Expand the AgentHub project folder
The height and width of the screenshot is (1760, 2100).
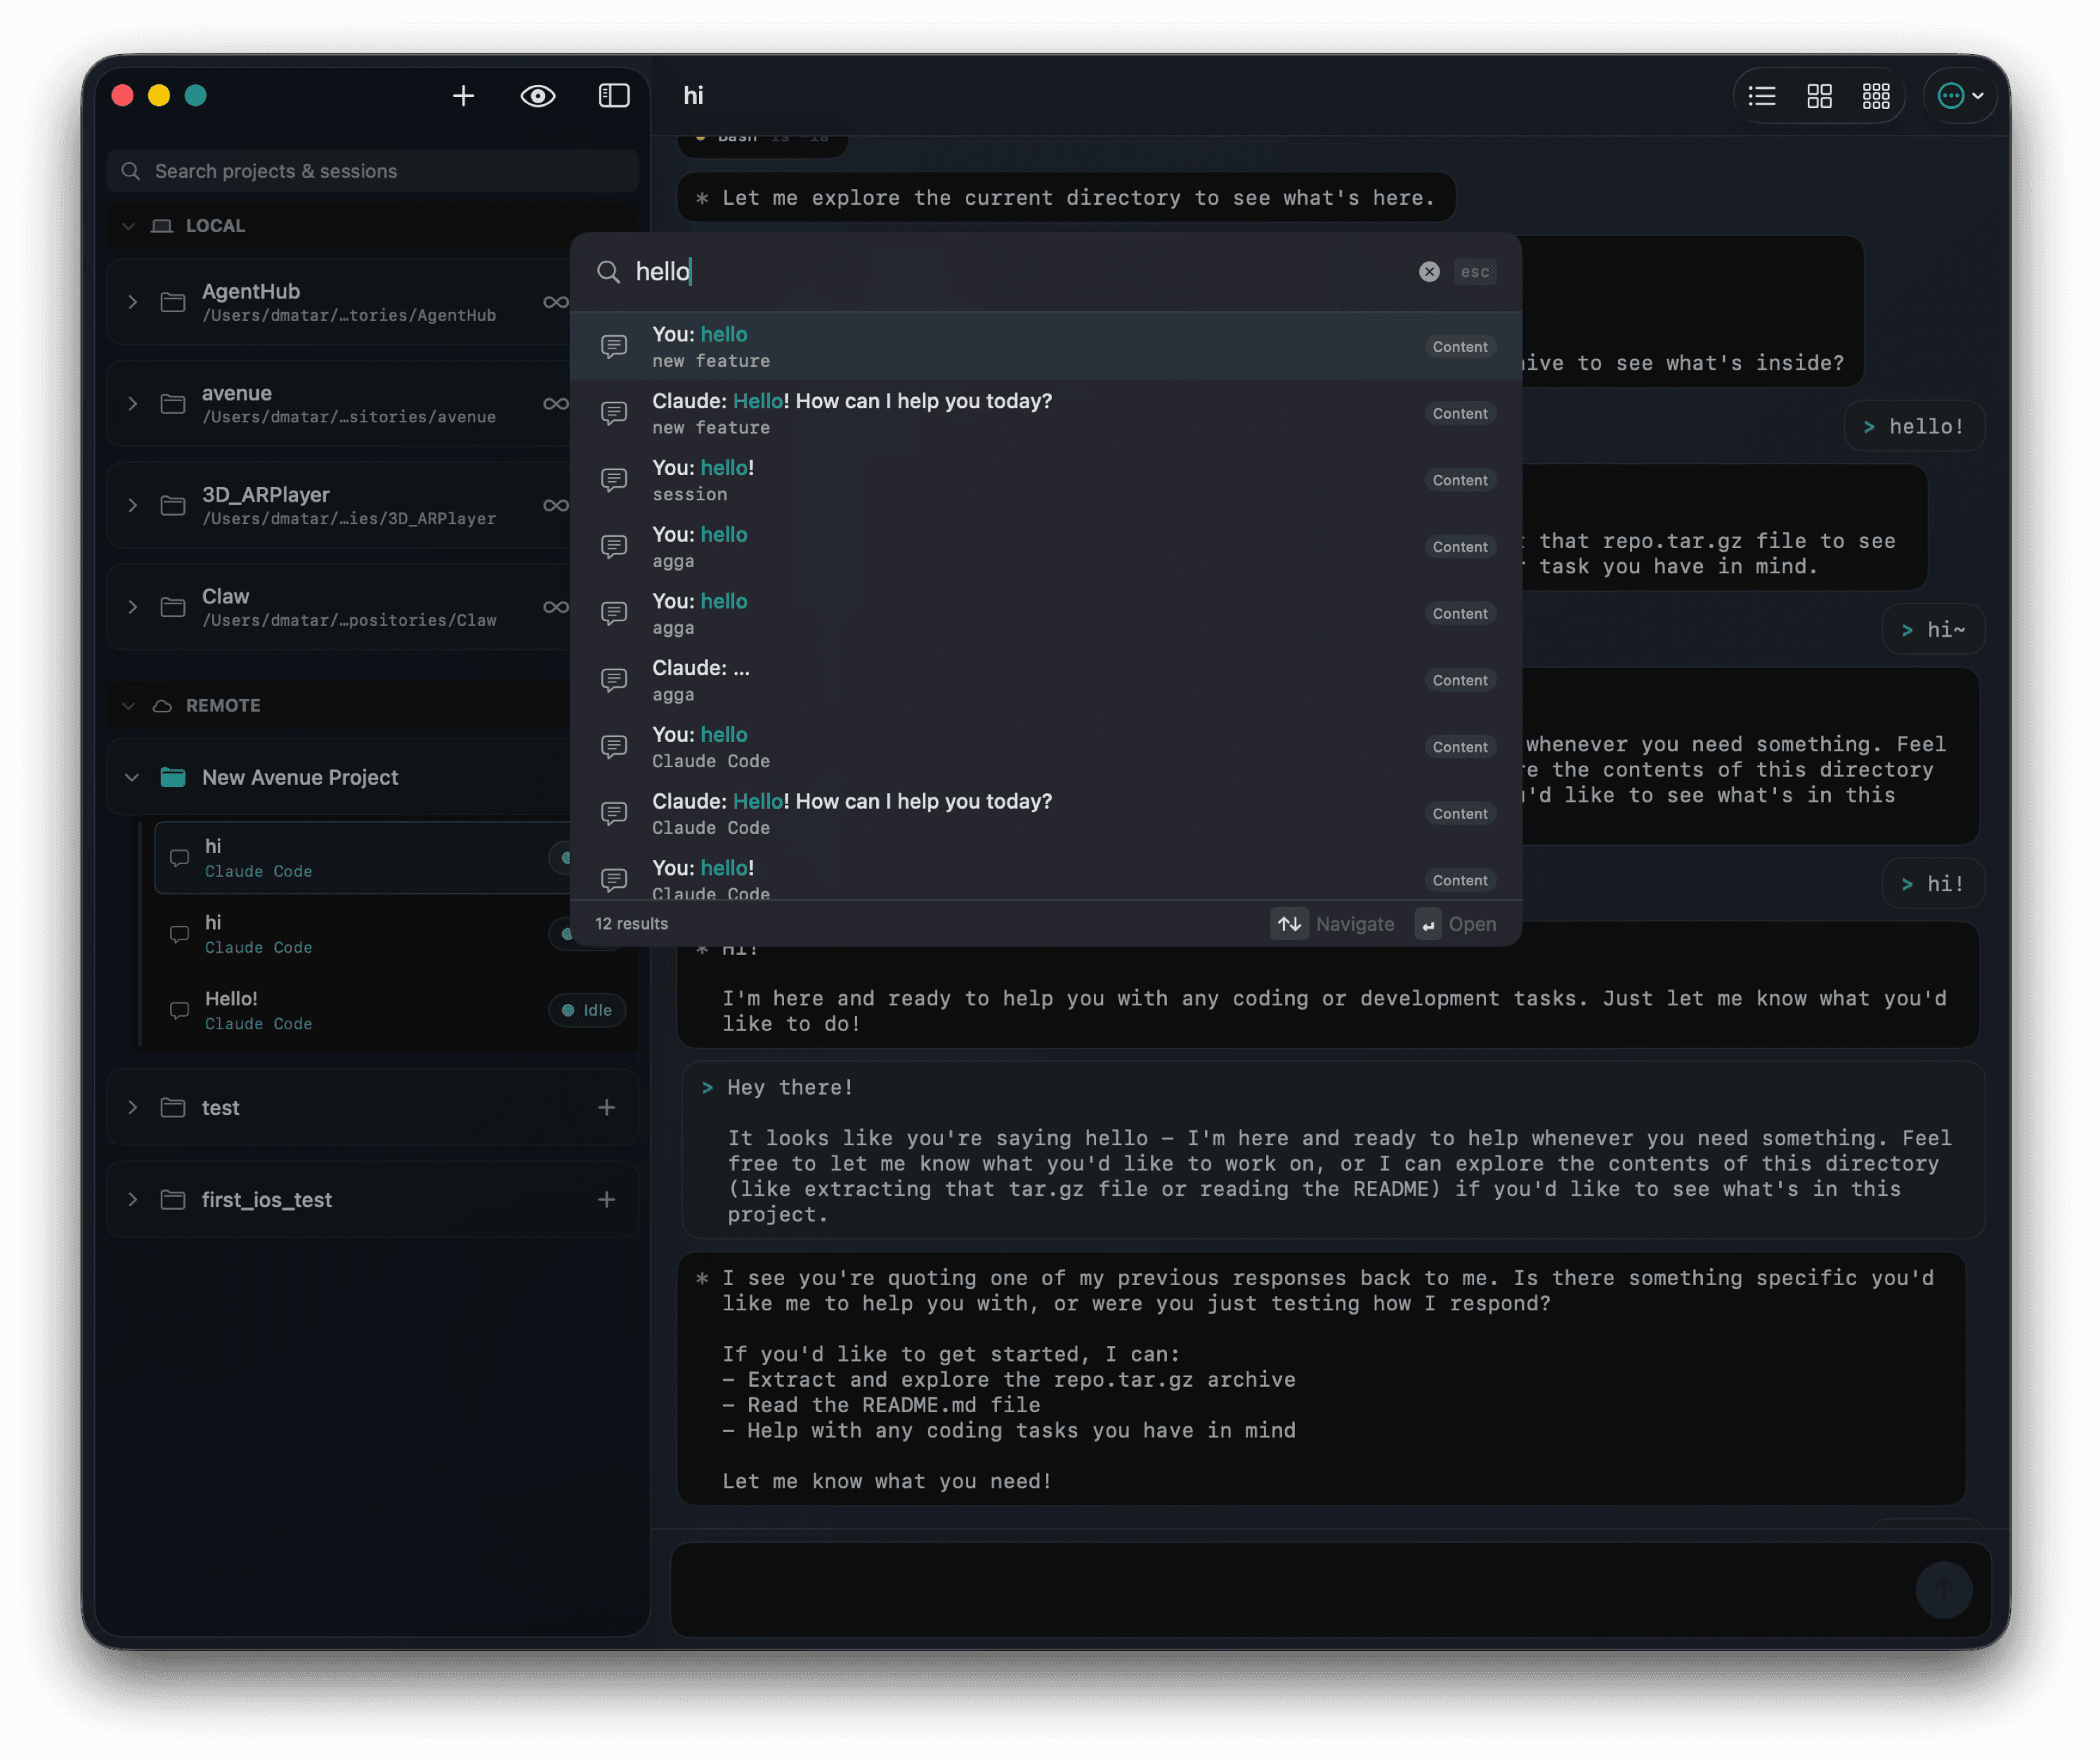coord(132,302)
